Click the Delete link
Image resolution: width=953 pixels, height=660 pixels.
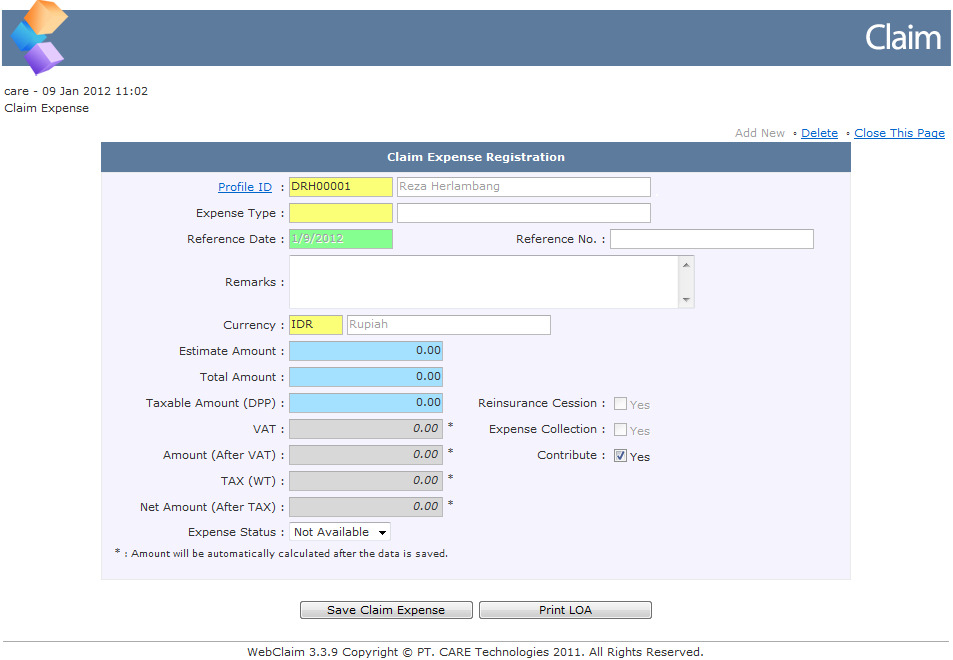click(x=819, y=133)
